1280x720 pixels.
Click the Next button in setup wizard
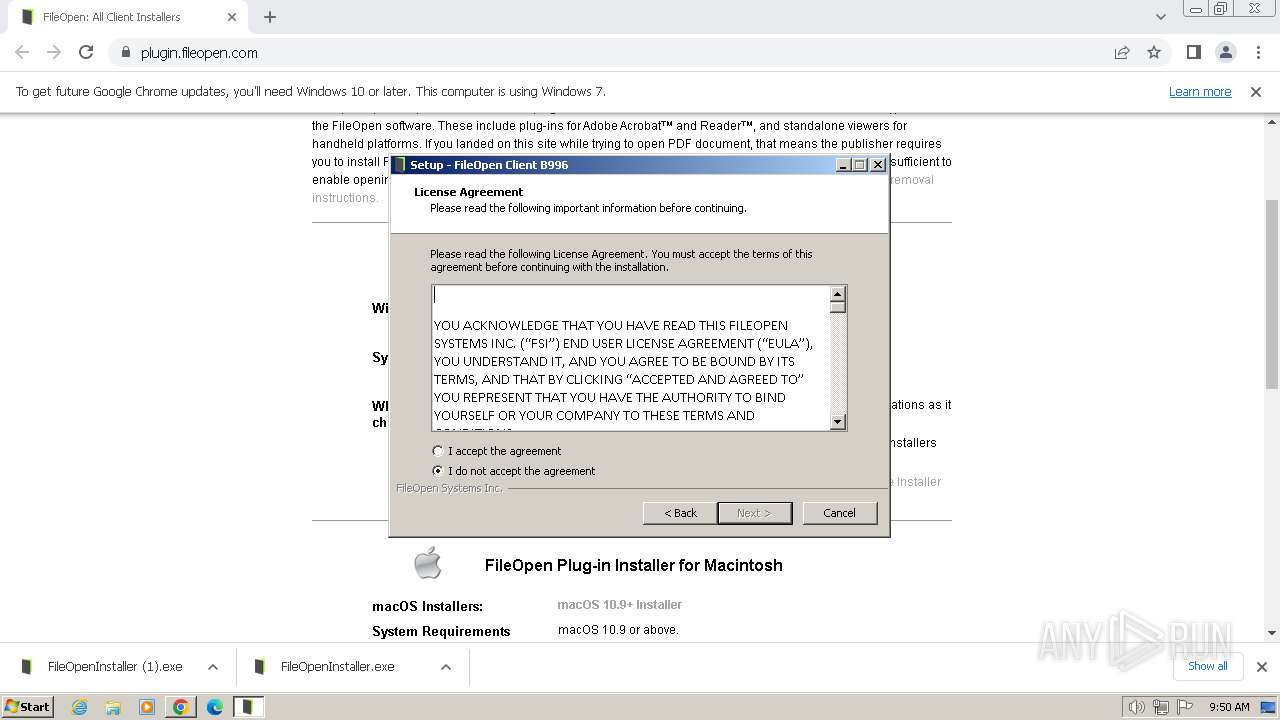point(754,513)
